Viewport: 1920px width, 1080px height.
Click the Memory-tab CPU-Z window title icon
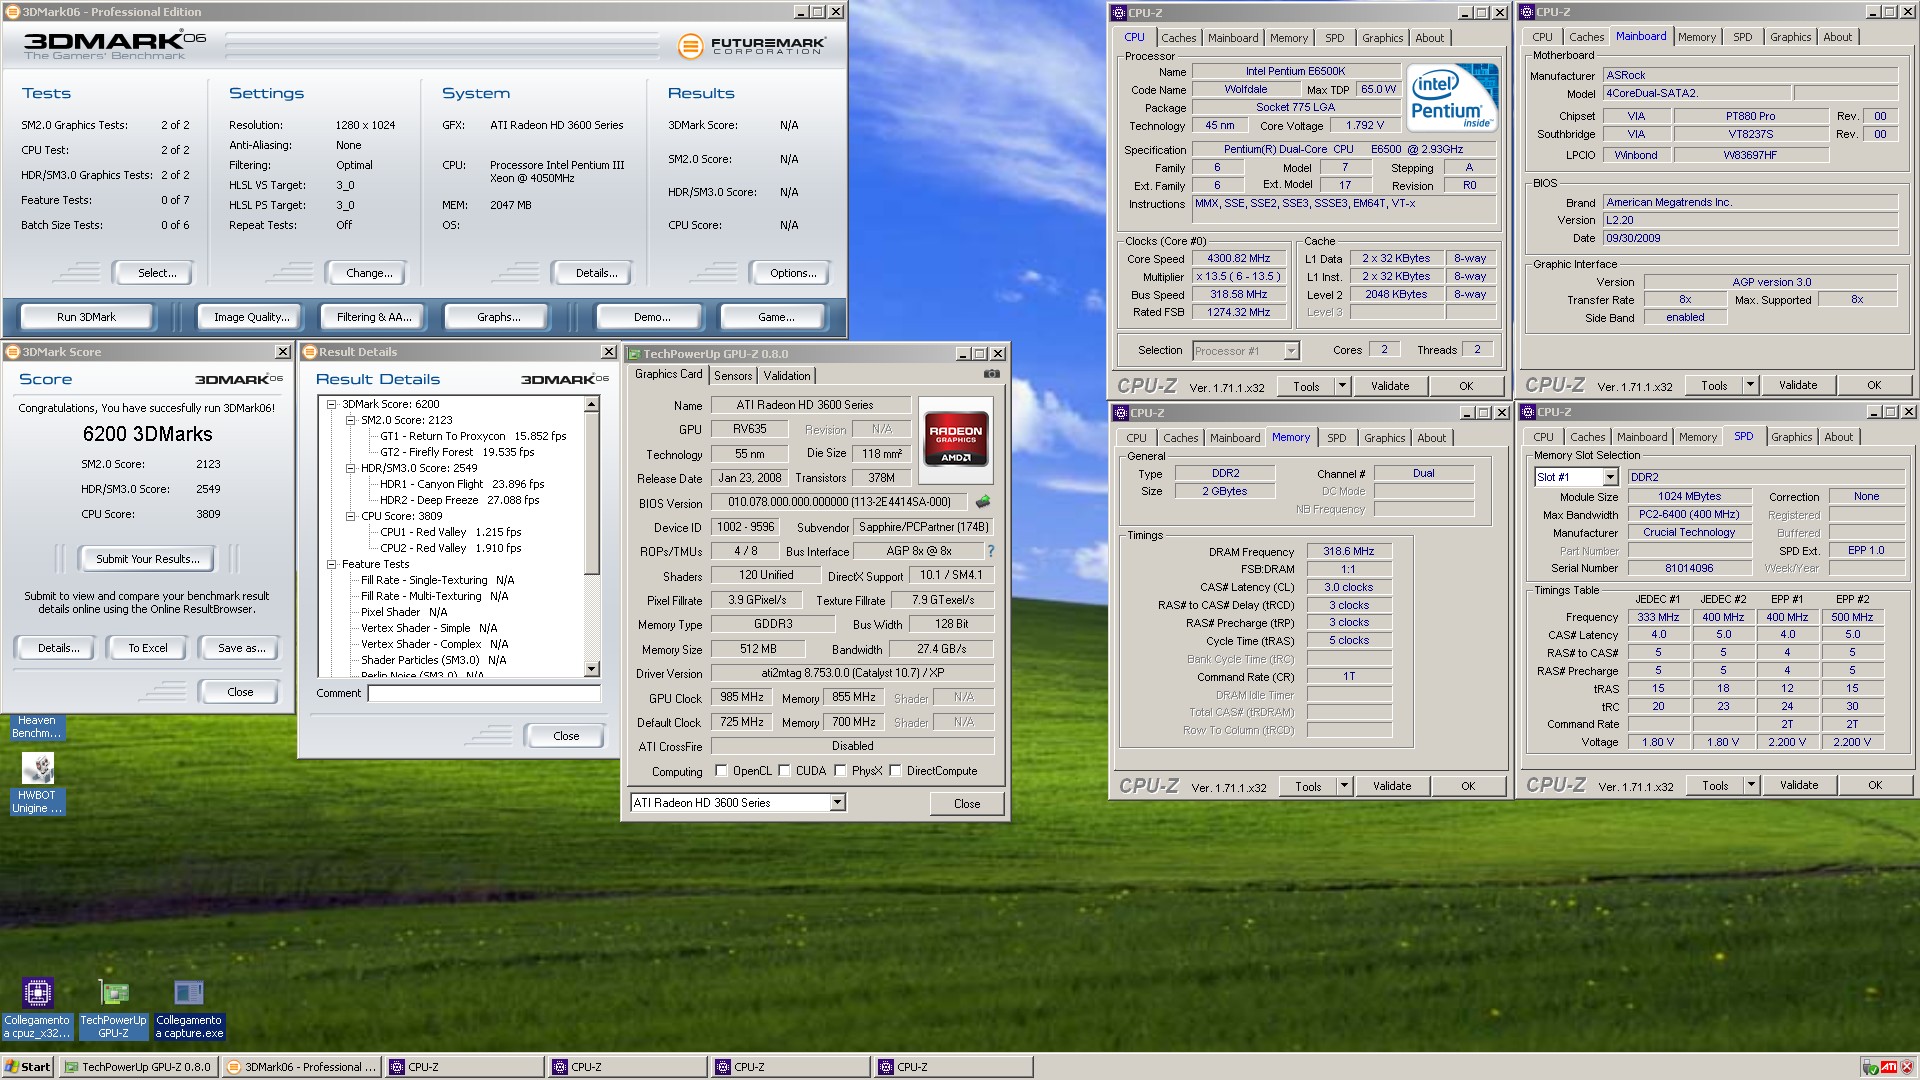[1121, 413]
